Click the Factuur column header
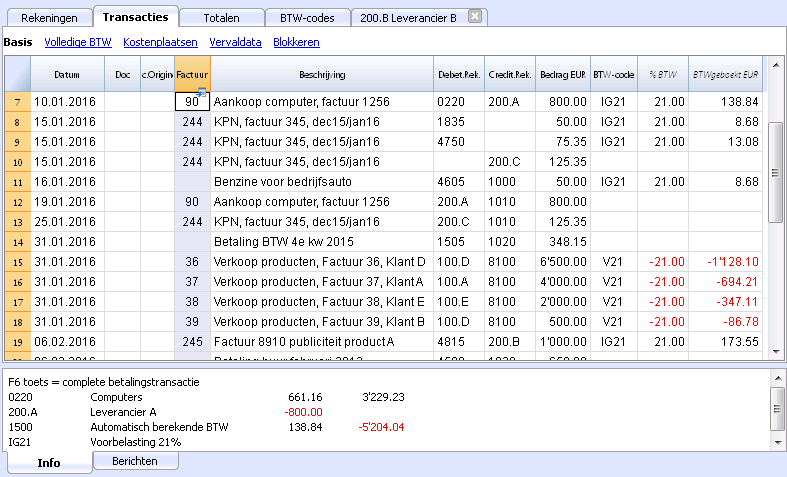The width and height of the screenshot is (787, 477). (192, 74)
